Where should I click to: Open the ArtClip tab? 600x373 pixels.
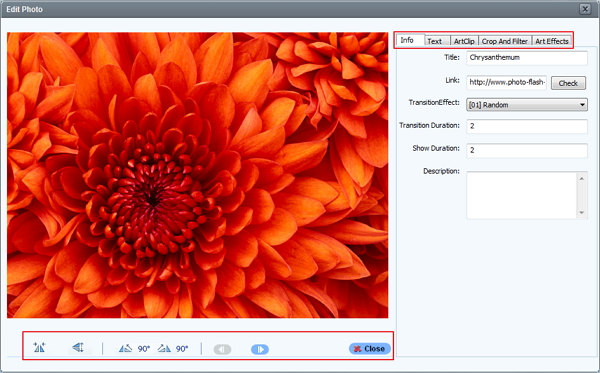point(464,41)
